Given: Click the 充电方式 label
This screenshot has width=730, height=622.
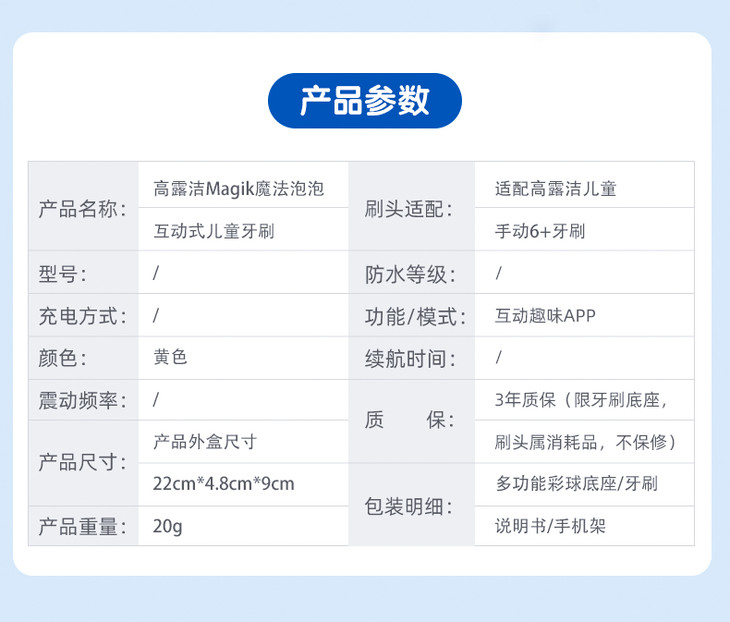Looking at the screenshot, I should coord(82,316).
